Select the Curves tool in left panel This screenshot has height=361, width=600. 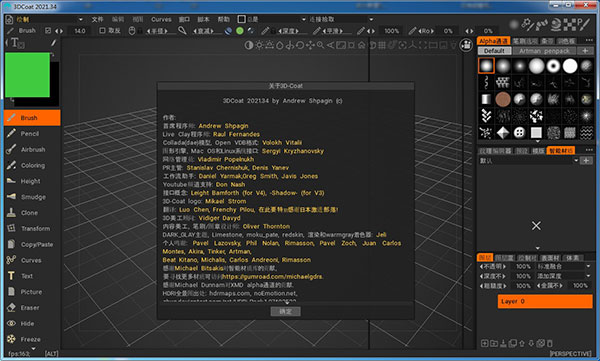pos(32,260)
